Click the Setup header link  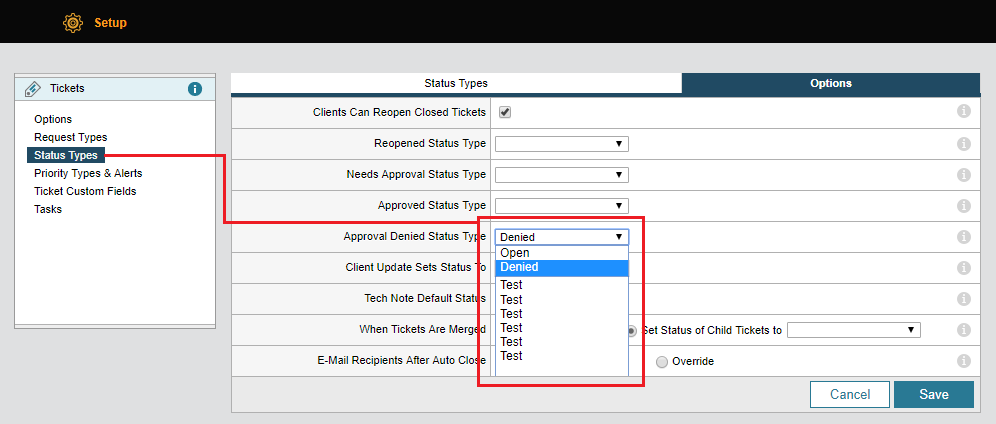111,23
